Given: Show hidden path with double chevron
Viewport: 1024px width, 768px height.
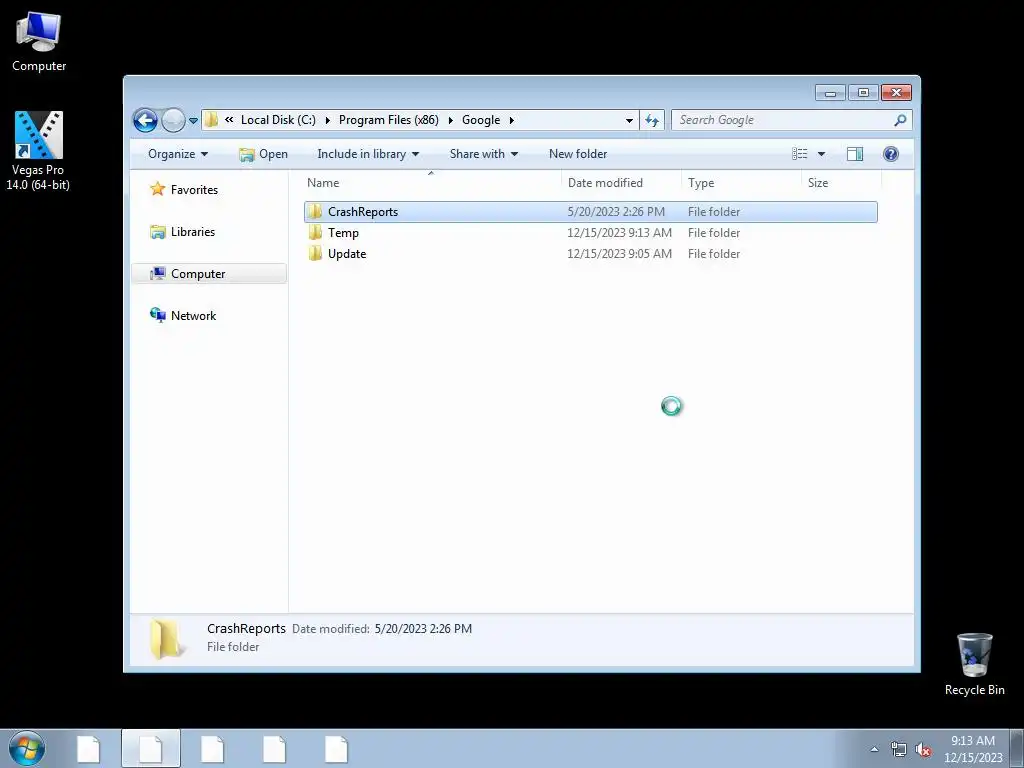Looking at the screenshot, I should [229, 120].
